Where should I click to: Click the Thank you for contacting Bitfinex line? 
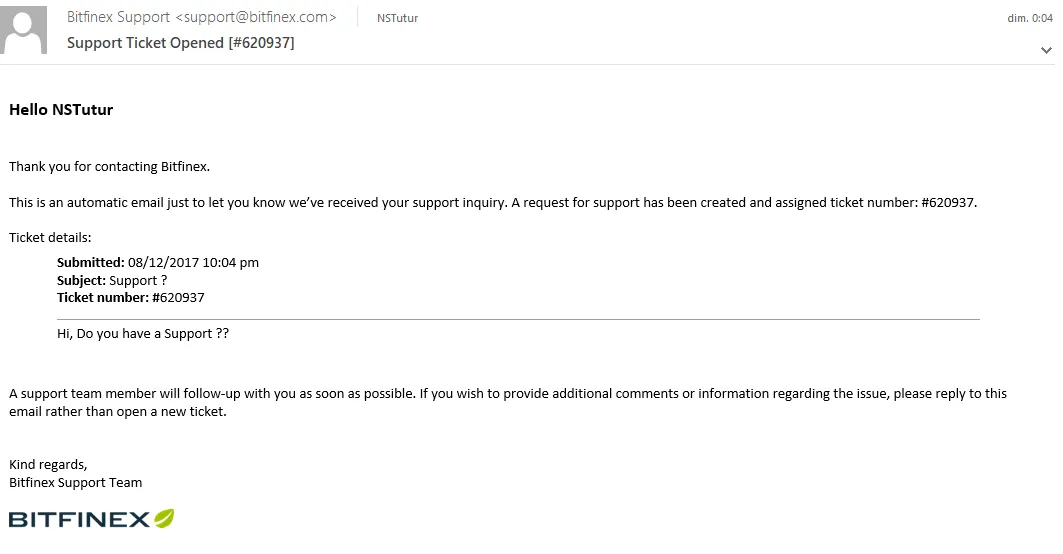tap(109, 167)
